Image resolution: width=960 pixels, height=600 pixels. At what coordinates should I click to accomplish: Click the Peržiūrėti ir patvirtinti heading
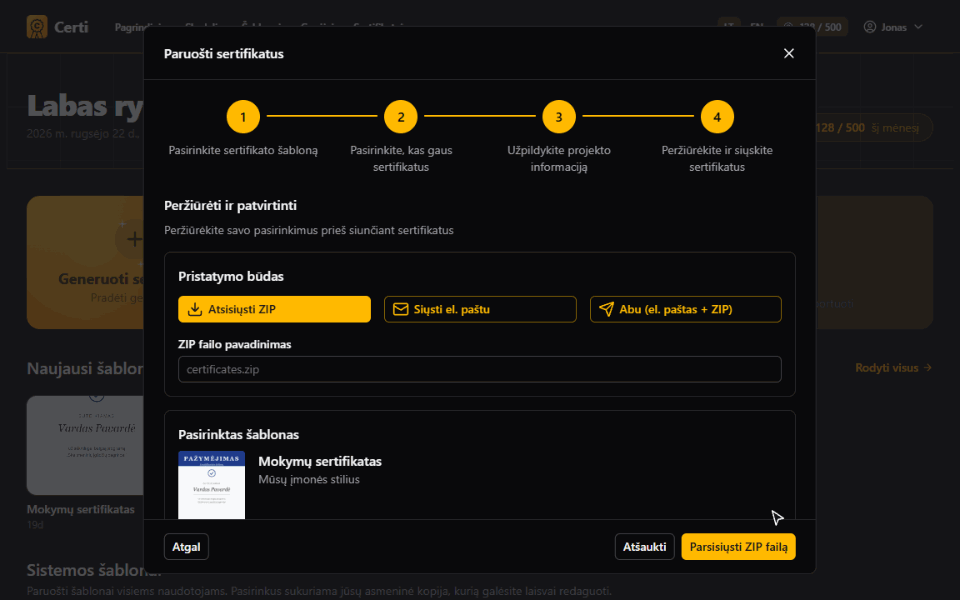(x=230, y=206)
